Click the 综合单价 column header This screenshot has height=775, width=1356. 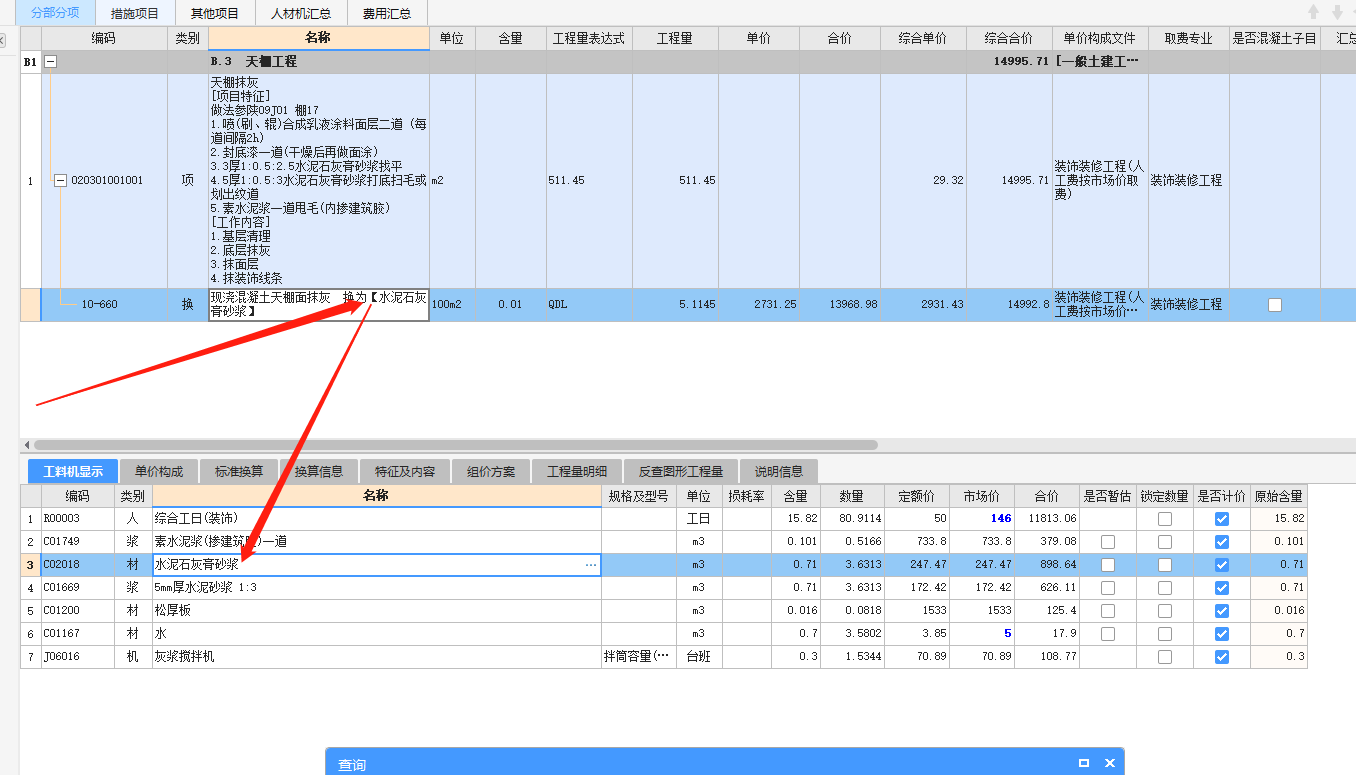coord(923,38)
